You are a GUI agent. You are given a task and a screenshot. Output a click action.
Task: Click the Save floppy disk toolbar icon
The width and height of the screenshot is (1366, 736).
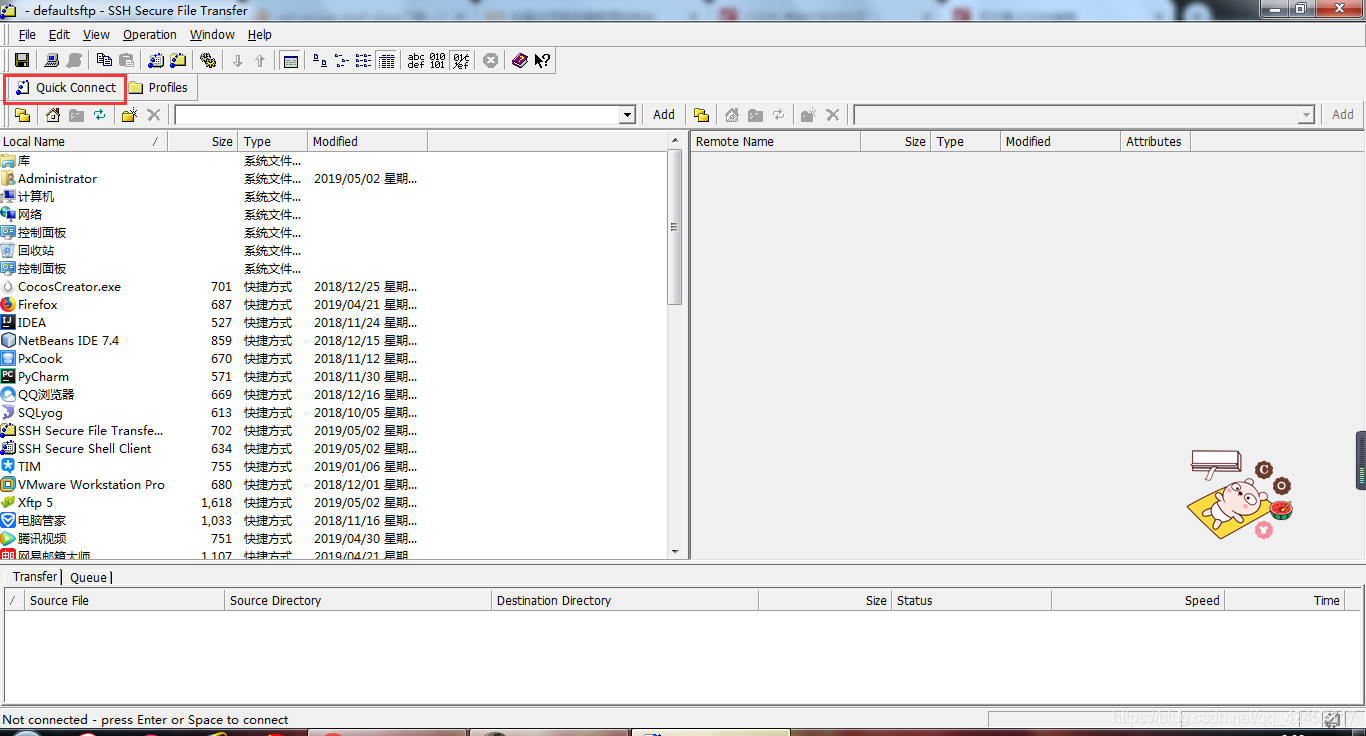tap(22, 61)
